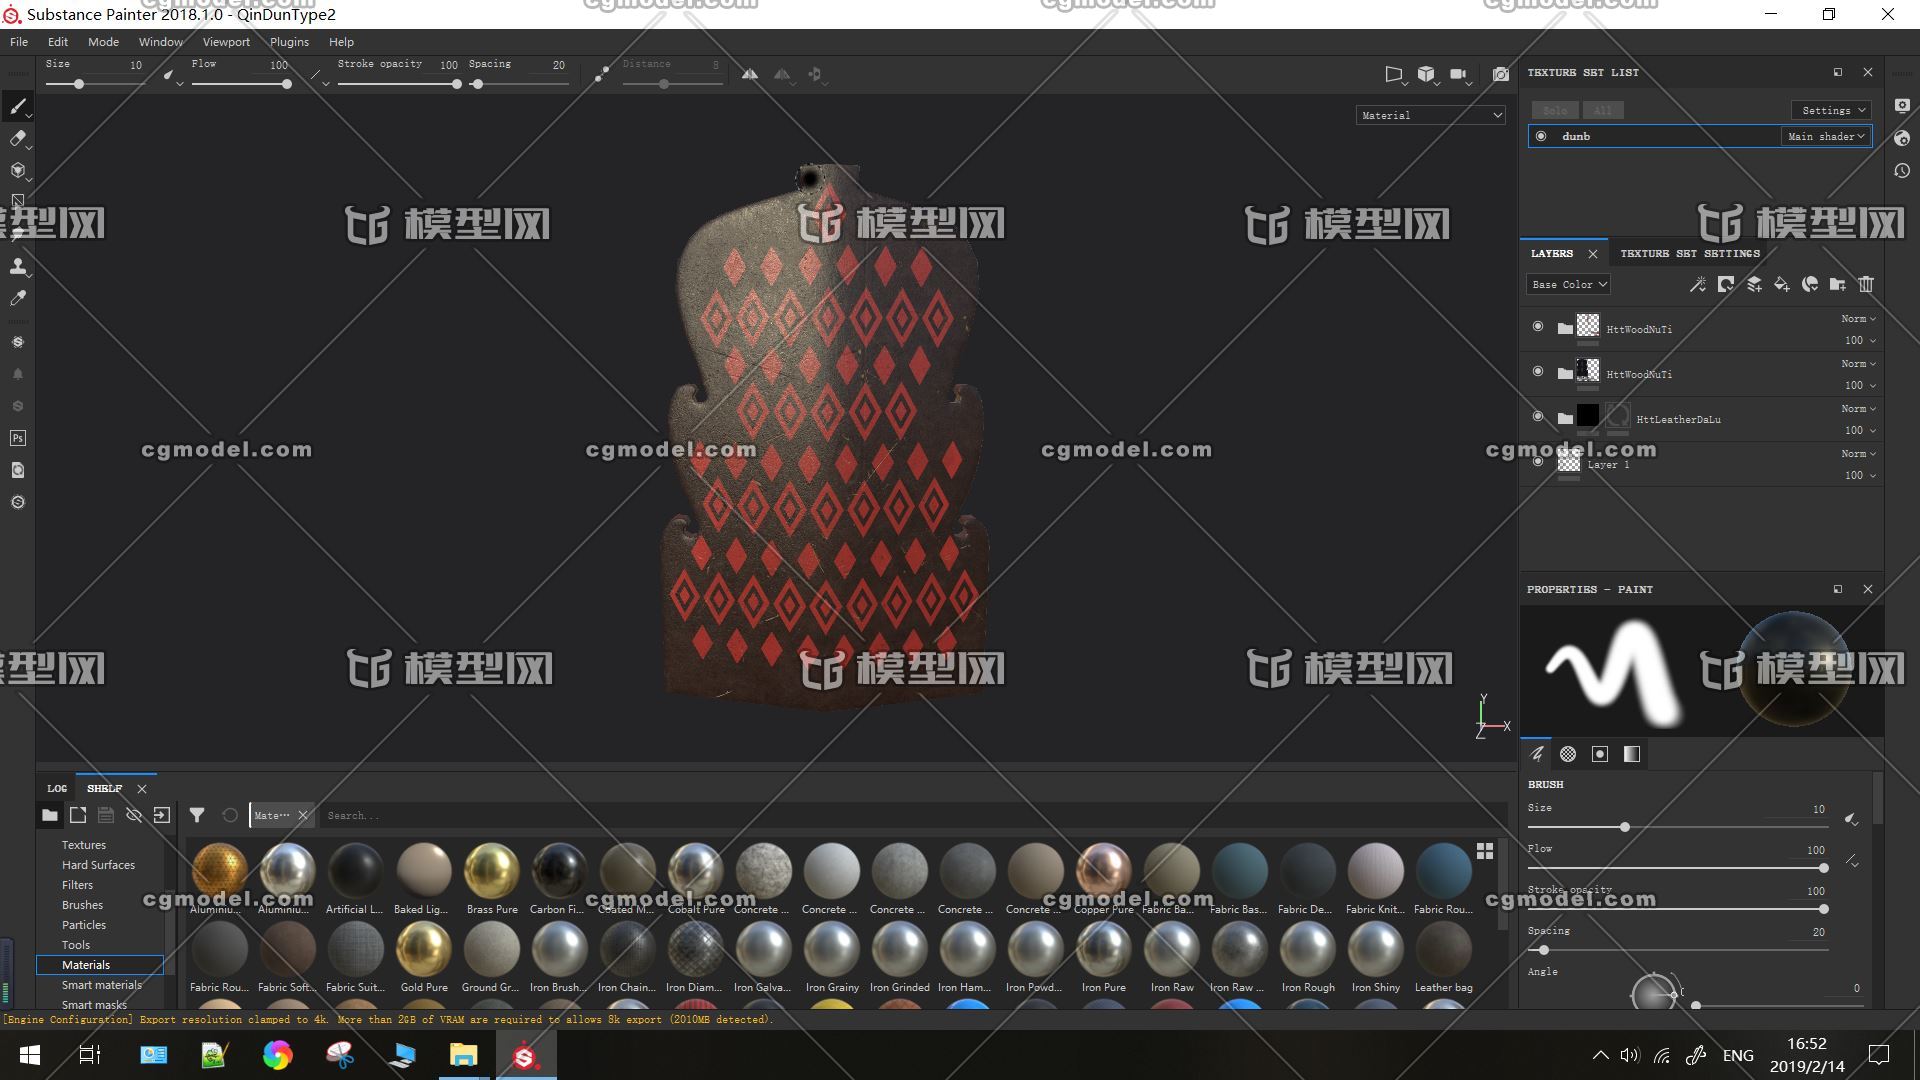Select the Eraser tool in left toolbar

point(18,138)
